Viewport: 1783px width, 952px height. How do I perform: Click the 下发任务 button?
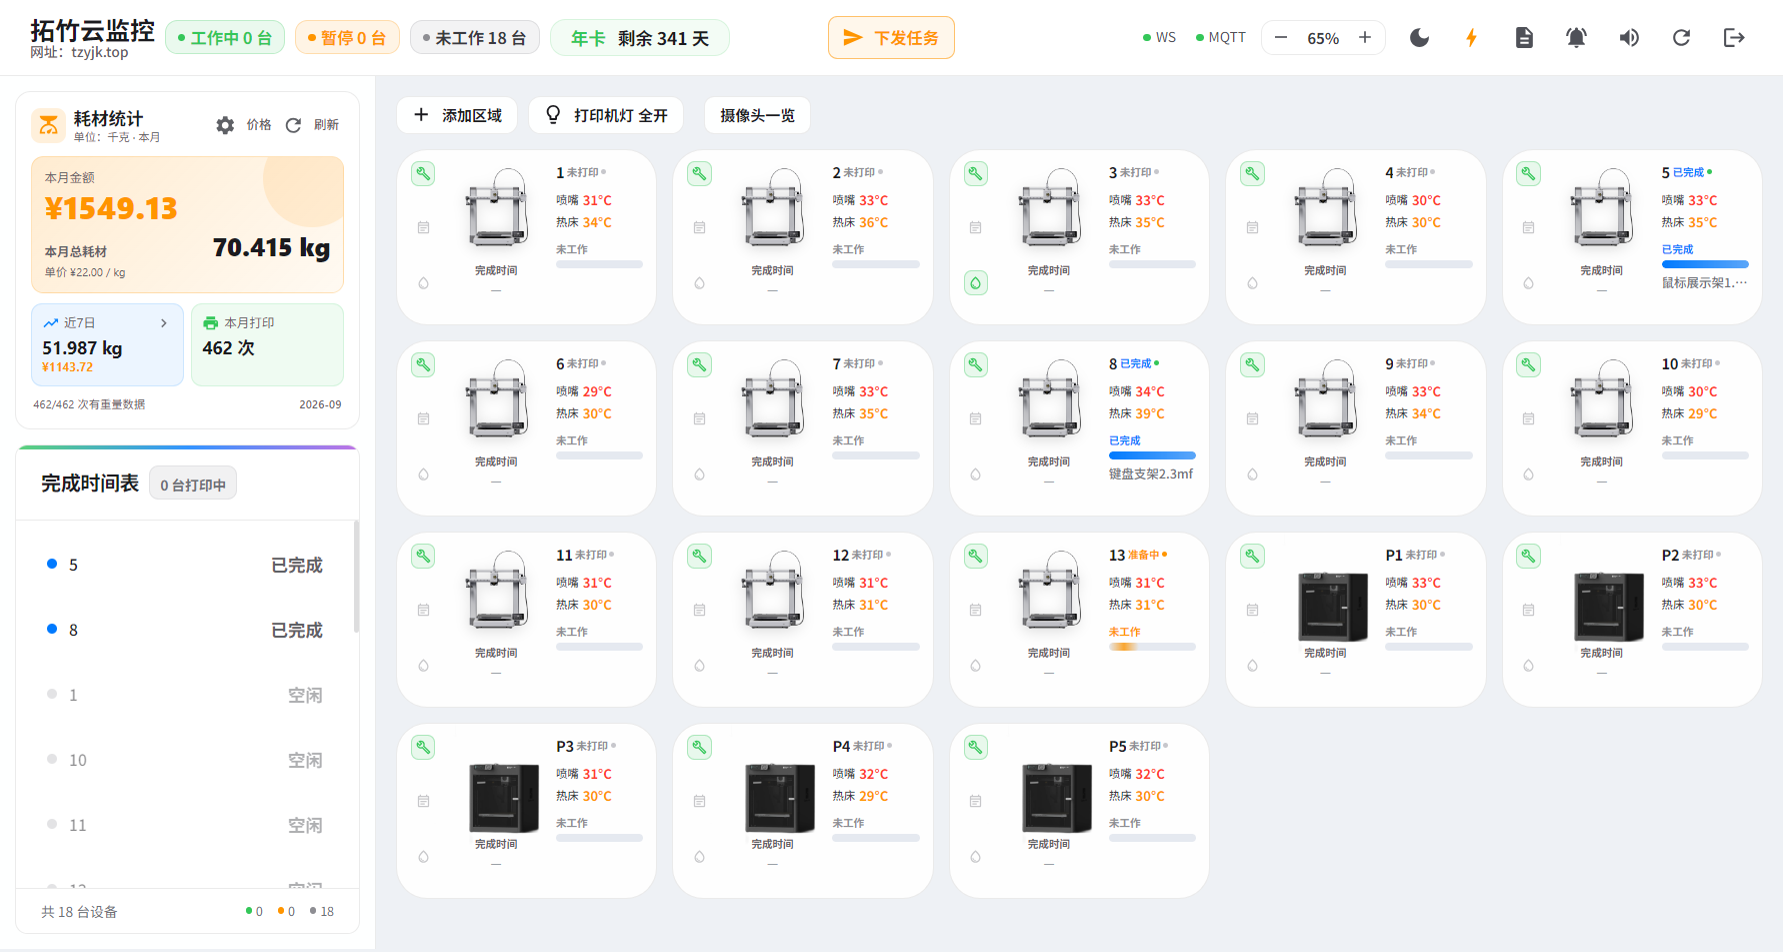coord(891,38)
